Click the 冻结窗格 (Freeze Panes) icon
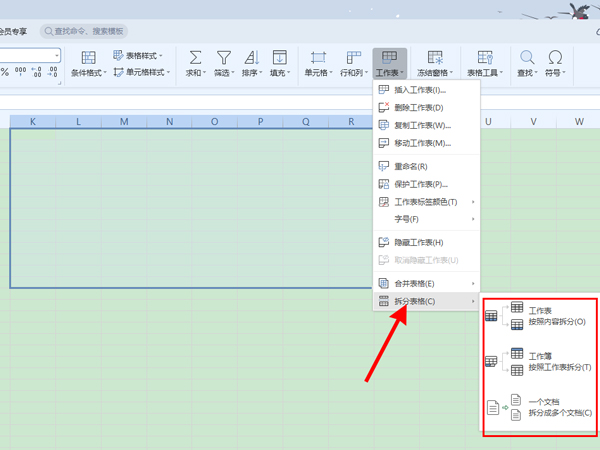600x450 pixels. click(435, 58)
